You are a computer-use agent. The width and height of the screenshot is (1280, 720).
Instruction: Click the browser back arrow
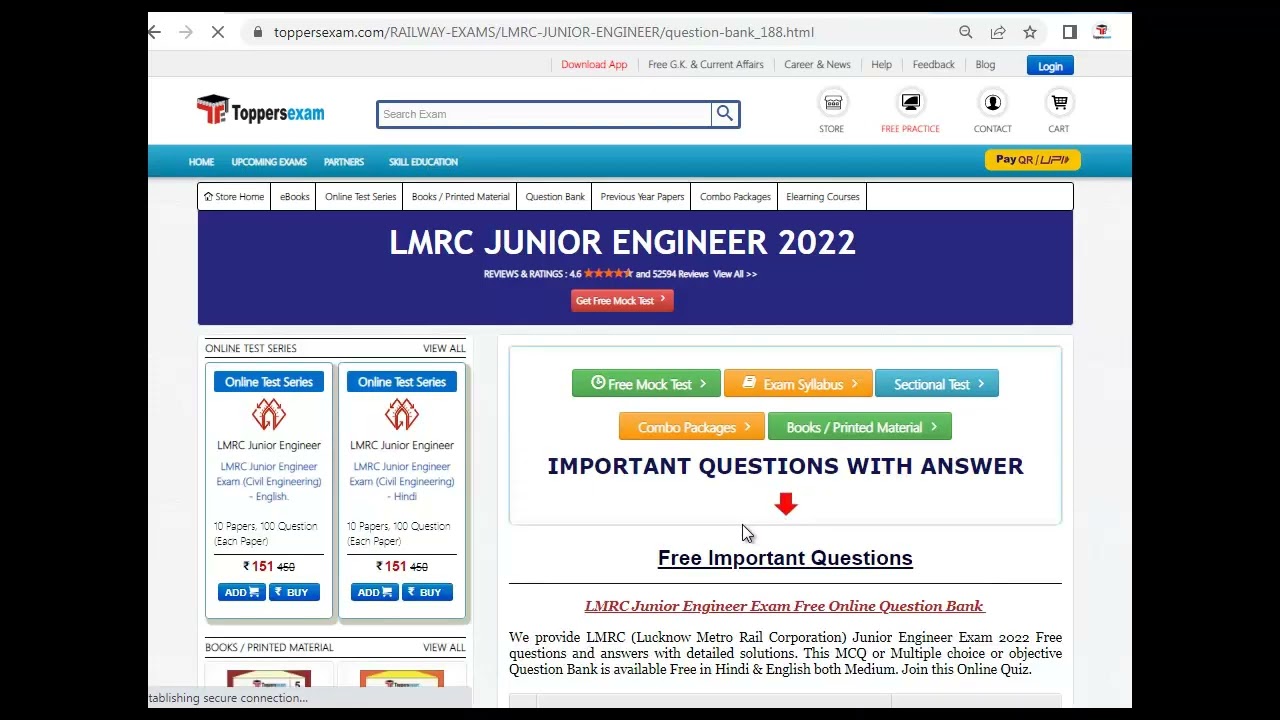155,32
